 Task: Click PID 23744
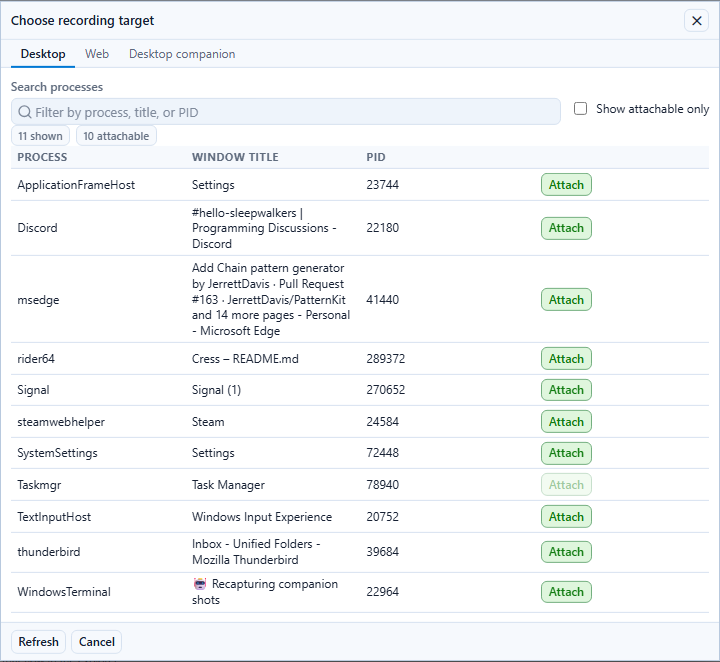pos(382,185)
